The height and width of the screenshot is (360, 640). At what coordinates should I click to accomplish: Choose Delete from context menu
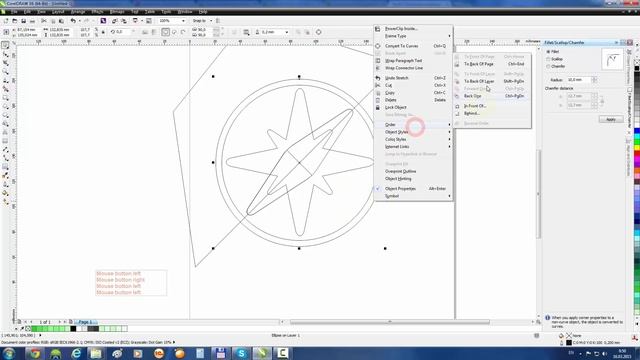click(413, 100)
